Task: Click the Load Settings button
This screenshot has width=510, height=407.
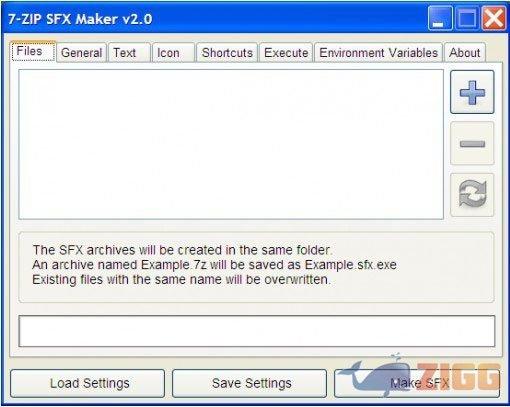Action: [88, 383]
